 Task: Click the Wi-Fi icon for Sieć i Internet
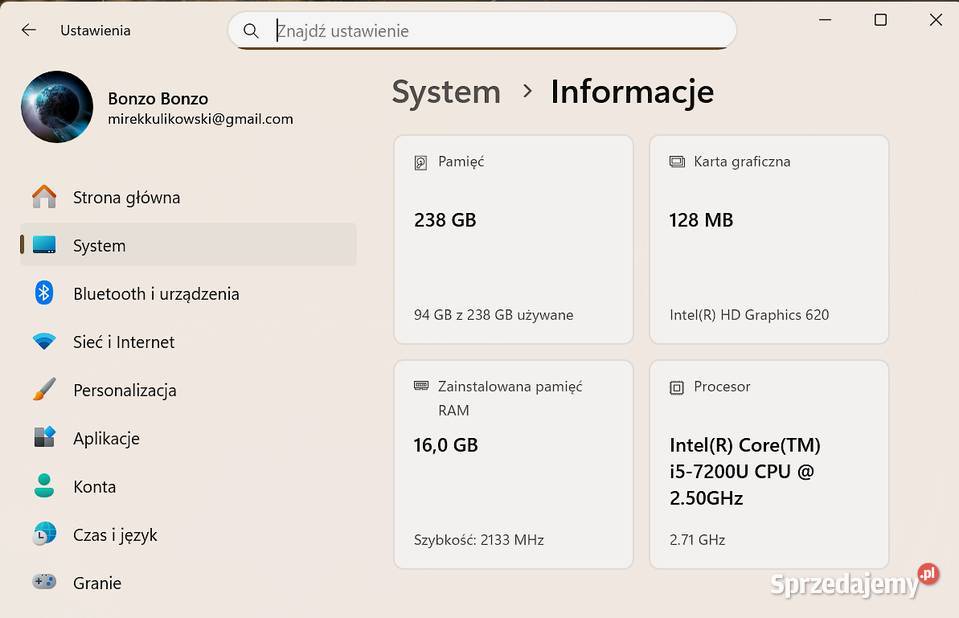click(x=44, y=342)
